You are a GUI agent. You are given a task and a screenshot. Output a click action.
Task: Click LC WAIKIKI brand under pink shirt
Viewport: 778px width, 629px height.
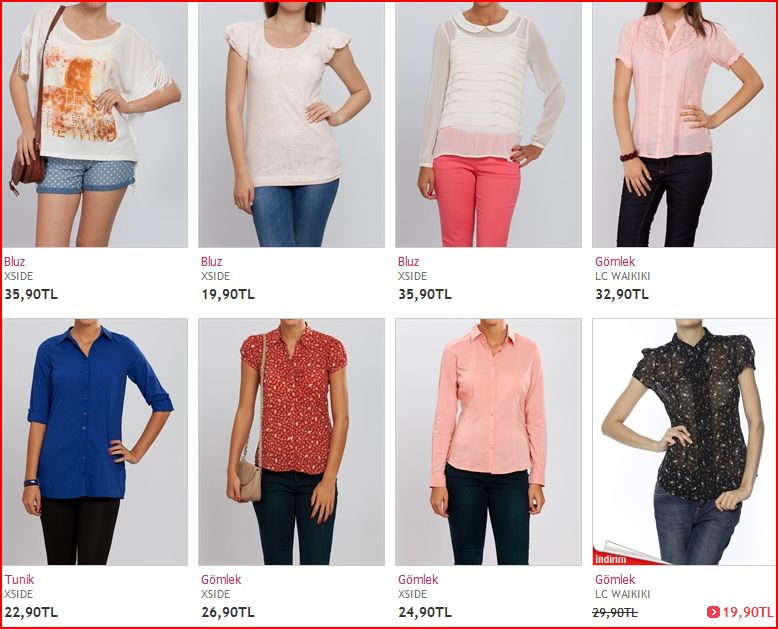623,276
